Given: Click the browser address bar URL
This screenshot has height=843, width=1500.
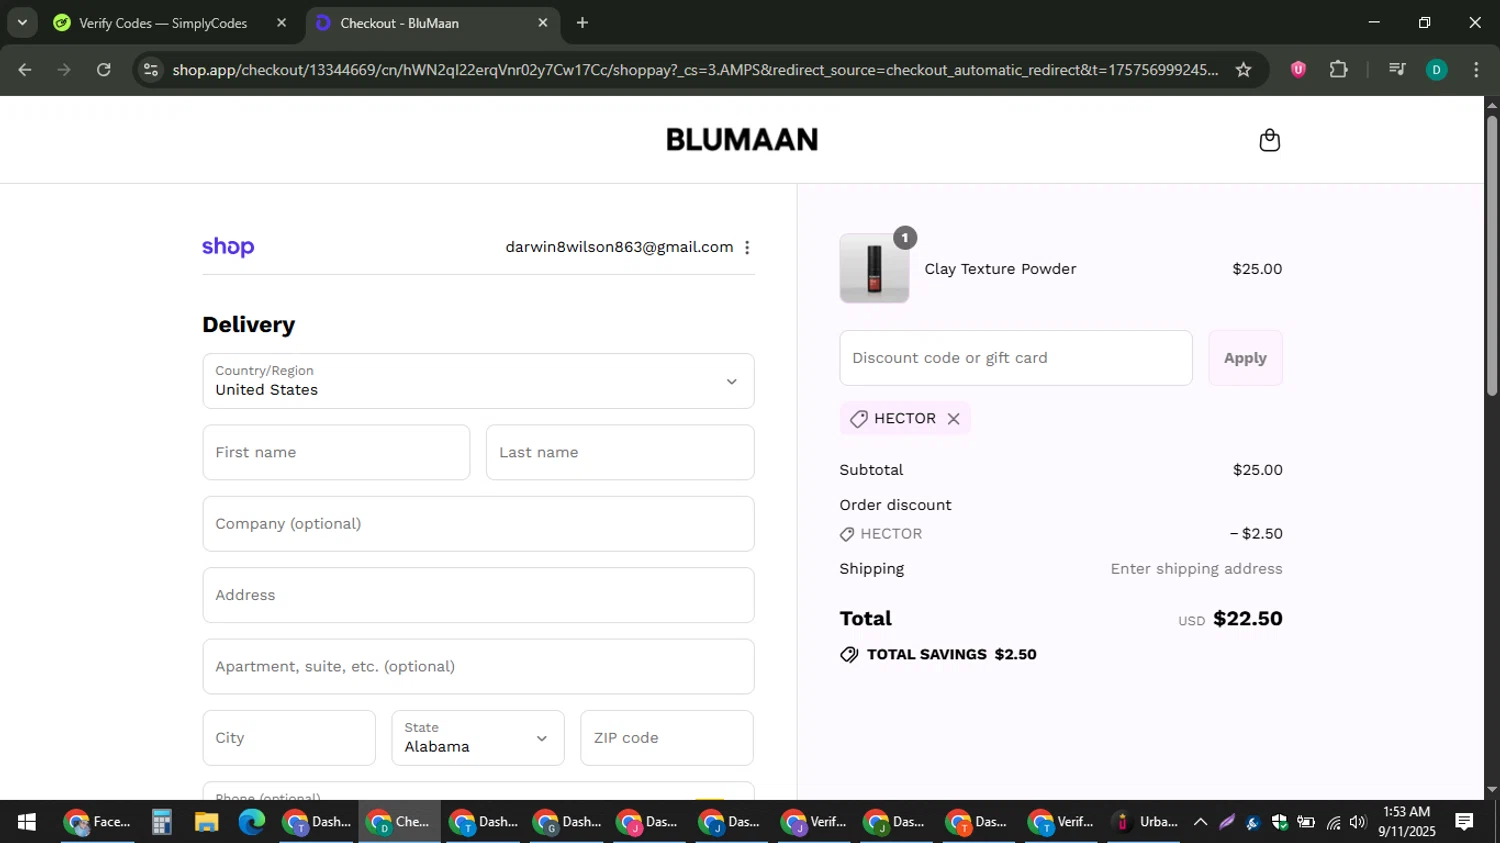Looking at the screenshot, I should (x=695, y=70).
